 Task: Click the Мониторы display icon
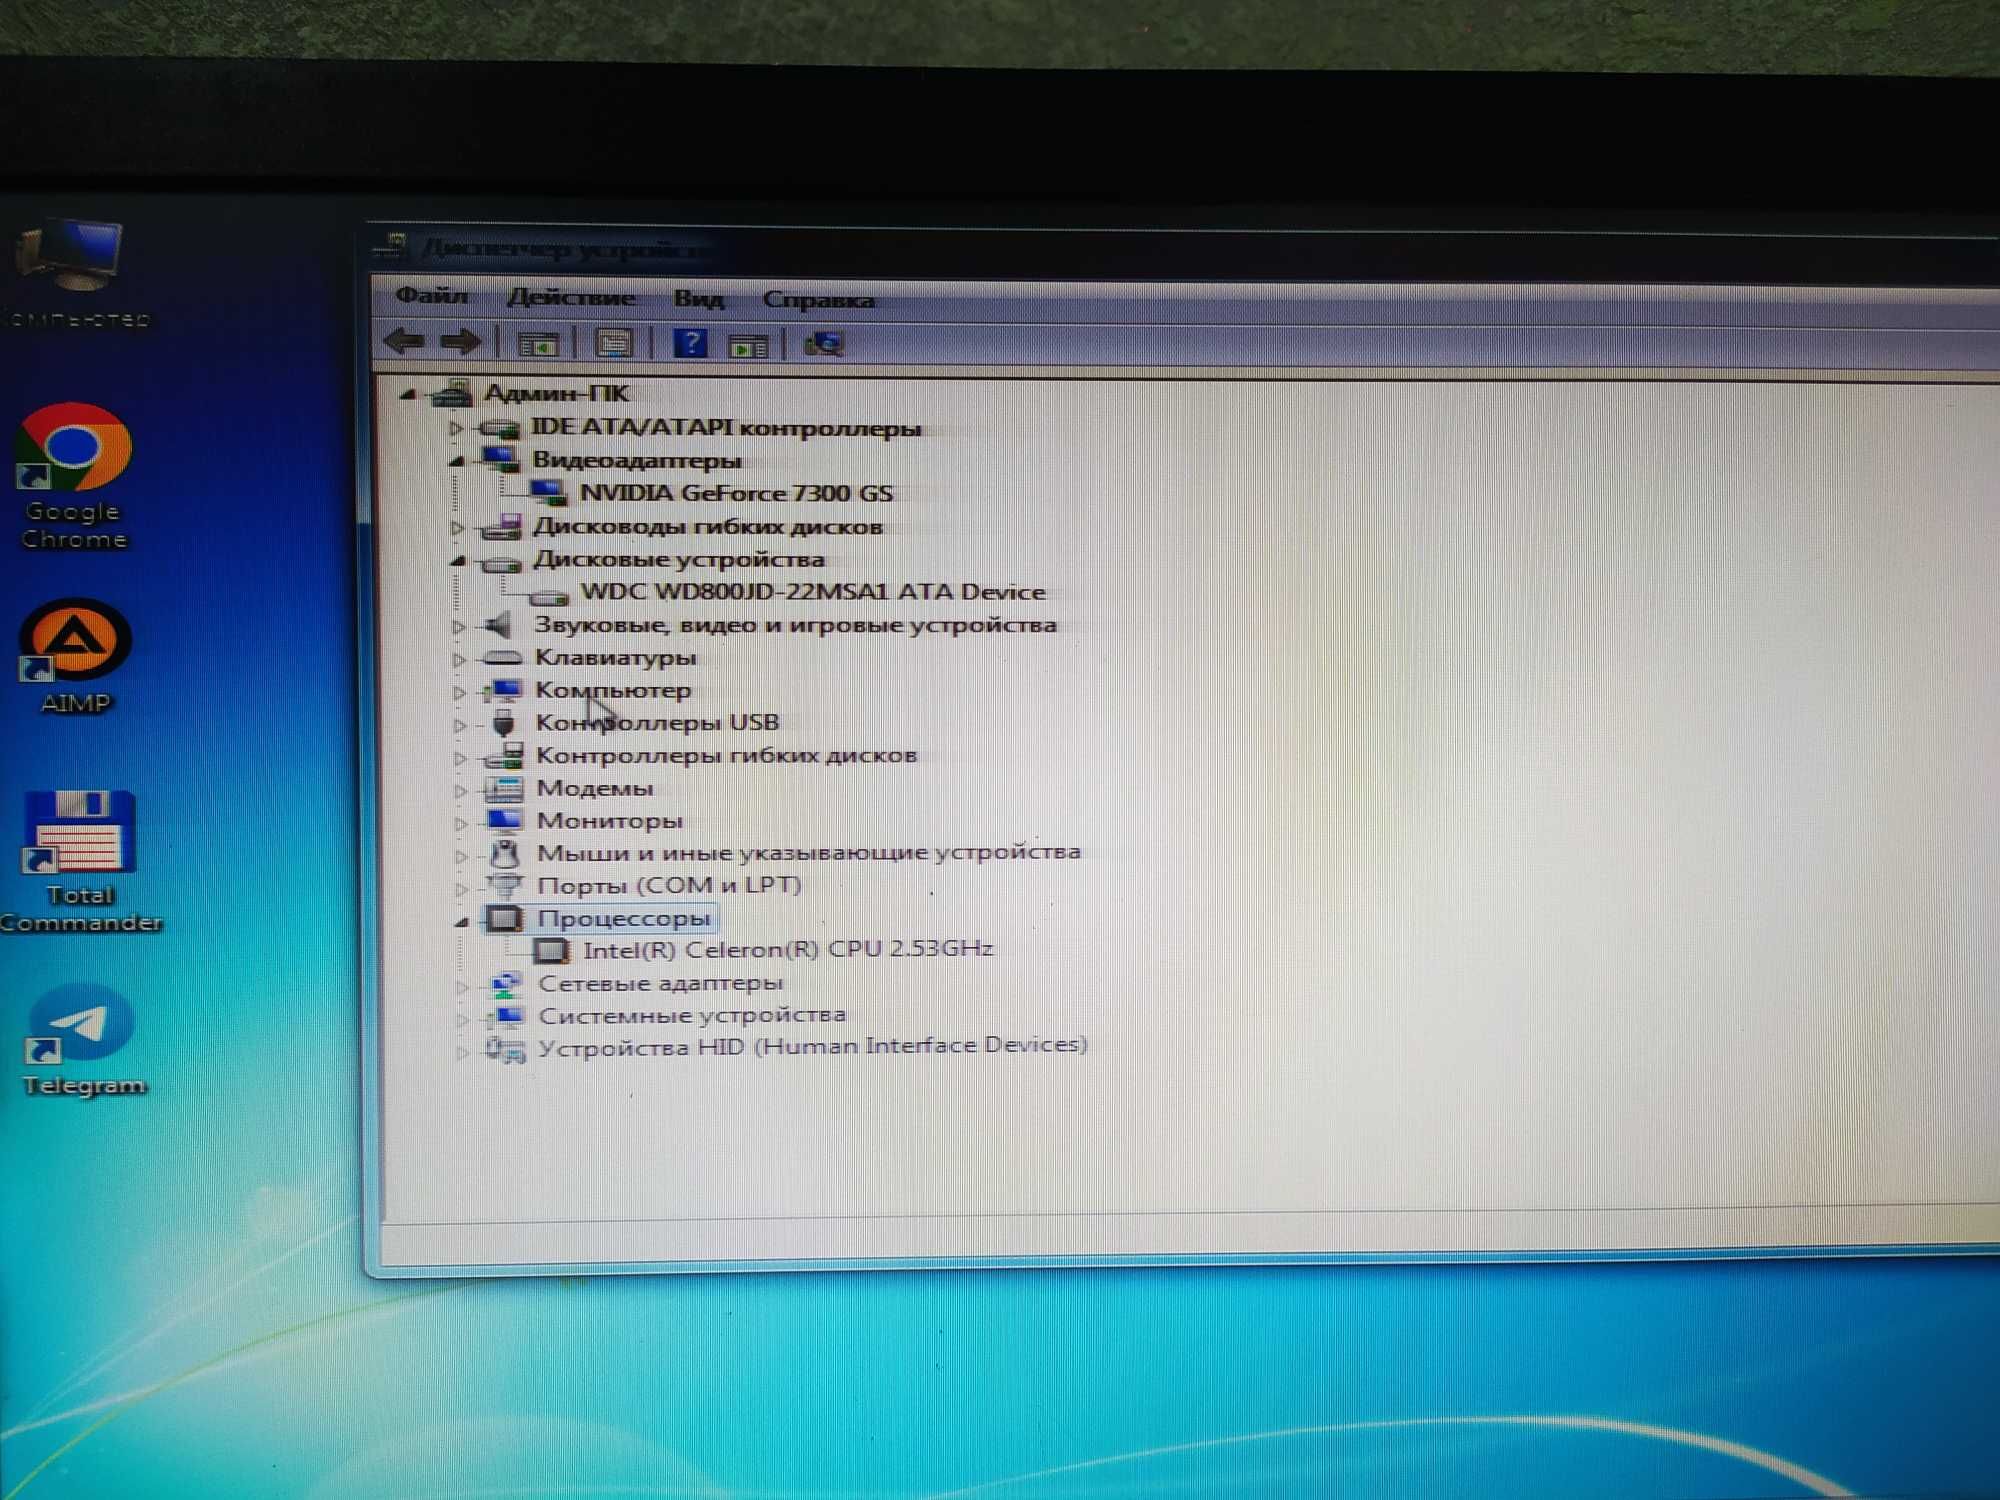[504, 821]
